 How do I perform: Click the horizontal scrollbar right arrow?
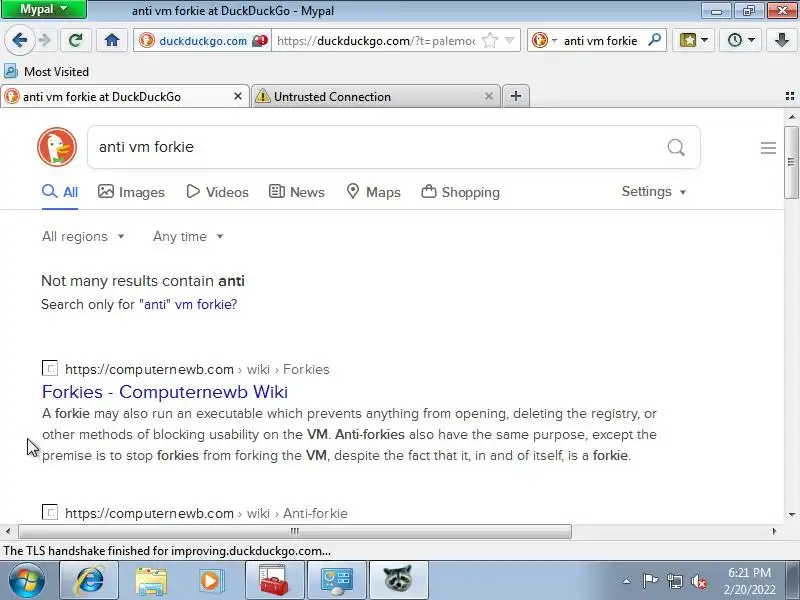tap(774, 531)
